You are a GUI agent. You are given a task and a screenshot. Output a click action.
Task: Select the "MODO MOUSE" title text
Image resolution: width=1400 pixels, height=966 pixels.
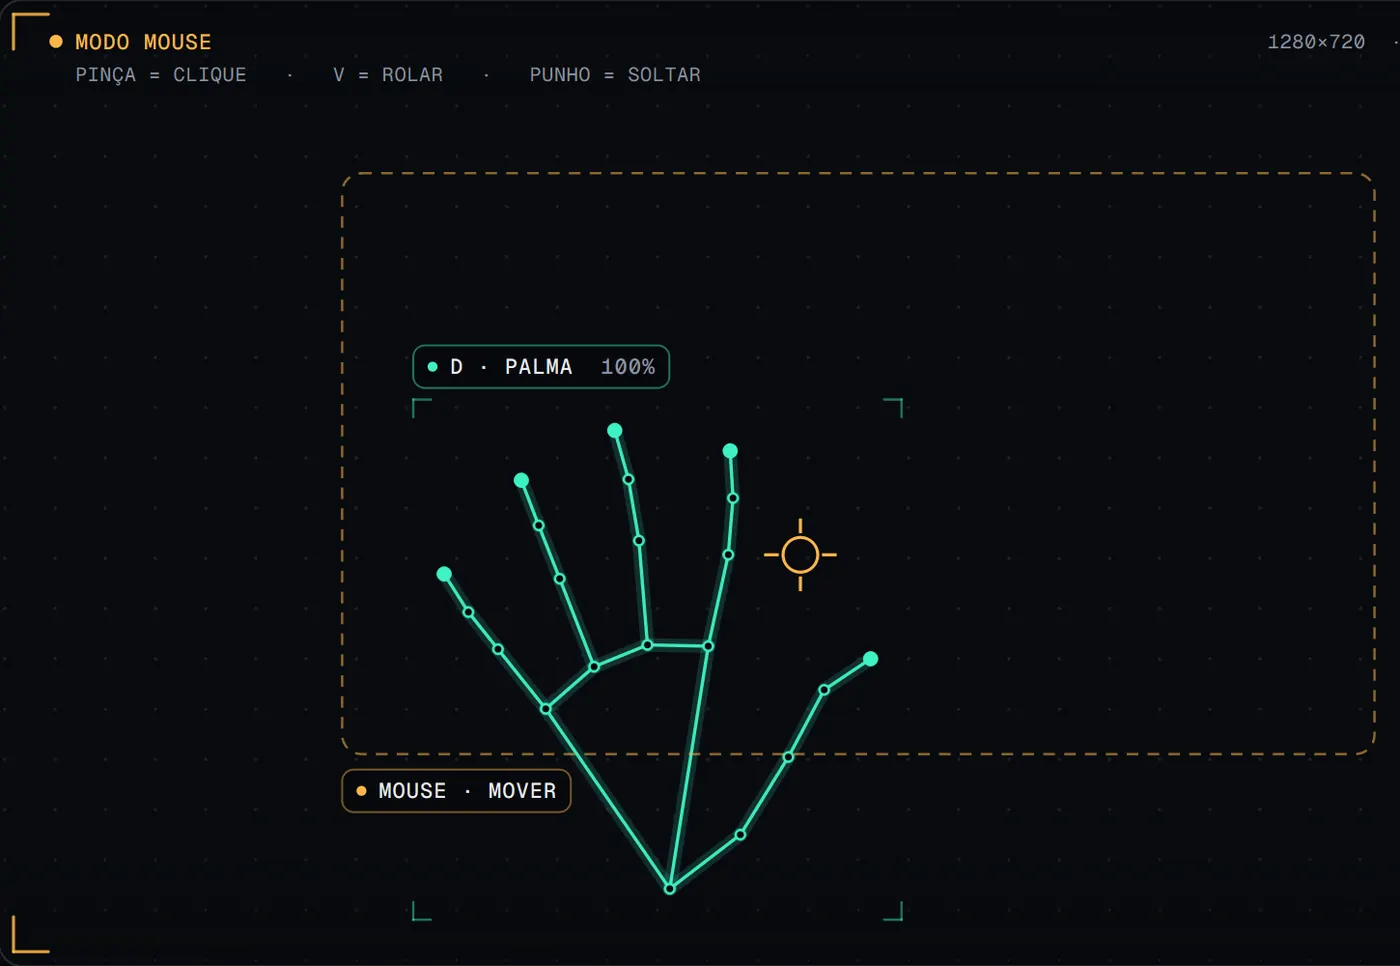143,42
